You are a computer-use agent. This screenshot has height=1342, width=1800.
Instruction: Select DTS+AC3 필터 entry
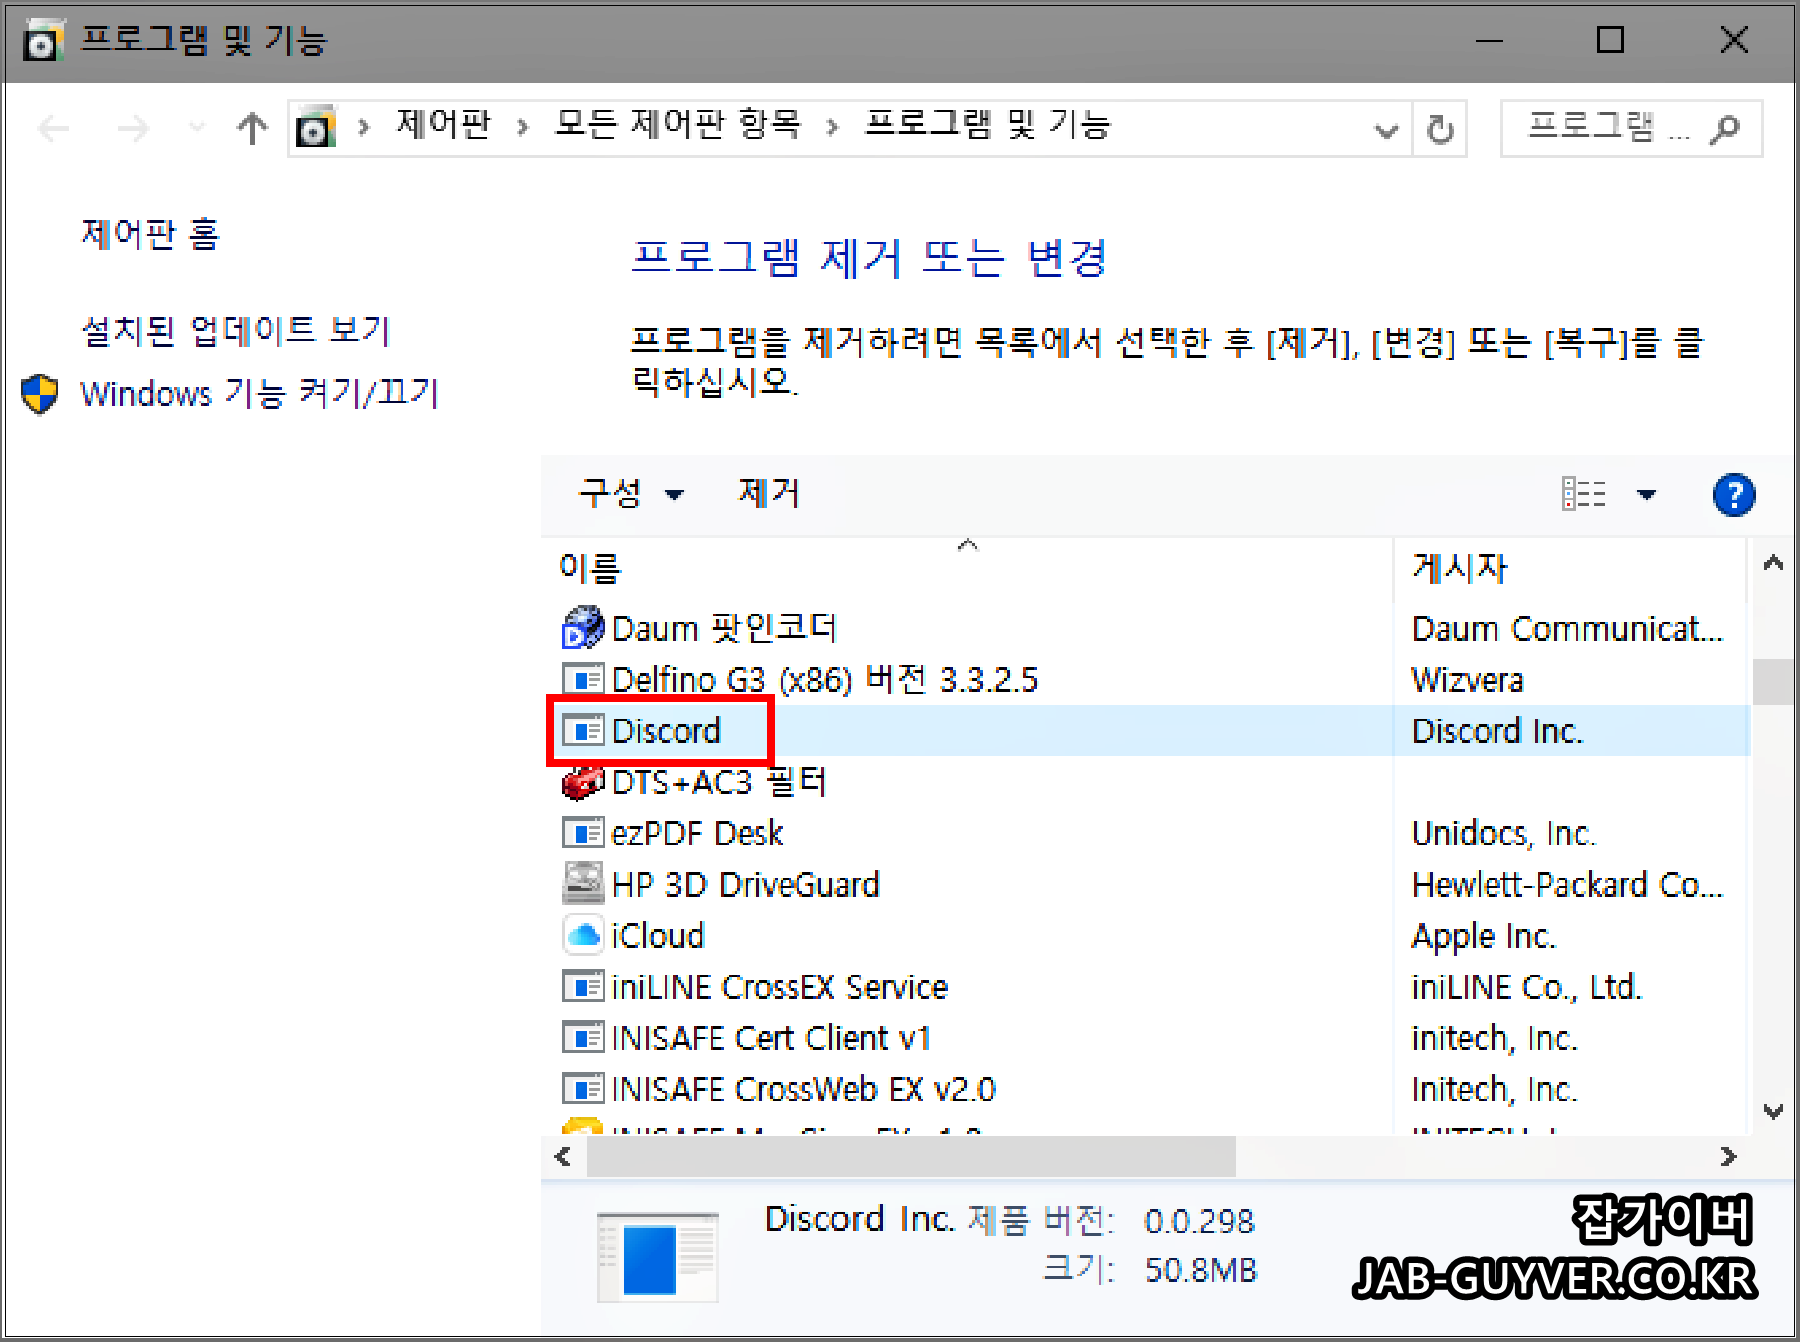[720, 782]
